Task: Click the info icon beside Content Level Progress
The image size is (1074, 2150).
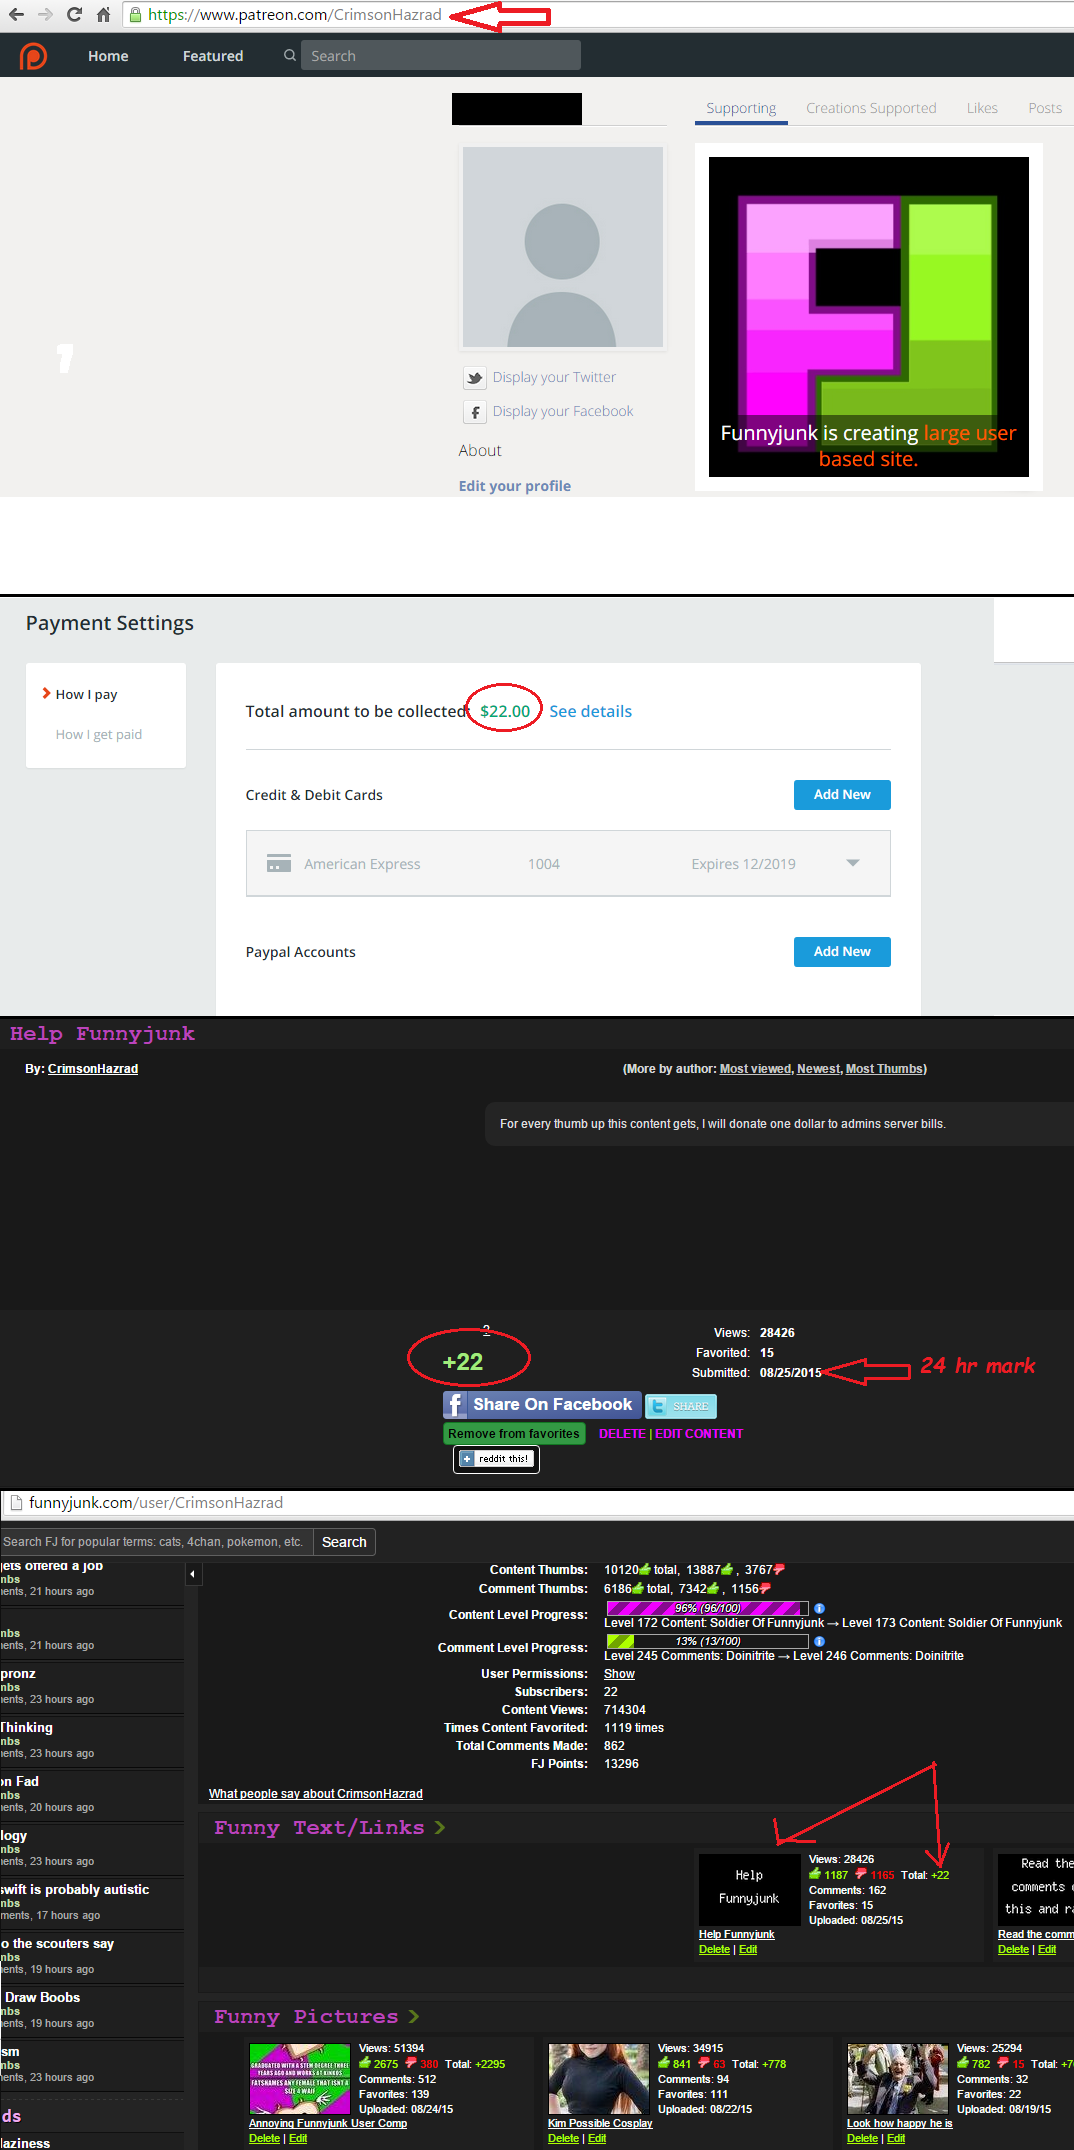Action: [x=819, y=1608]
